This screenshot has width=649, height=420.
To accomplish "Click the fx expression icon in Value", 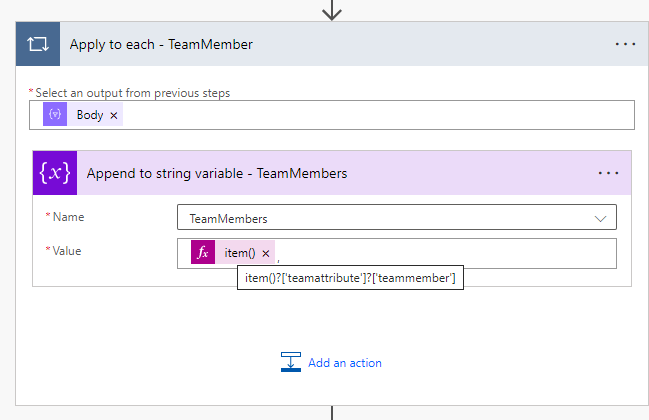I will tap(203, 253).
